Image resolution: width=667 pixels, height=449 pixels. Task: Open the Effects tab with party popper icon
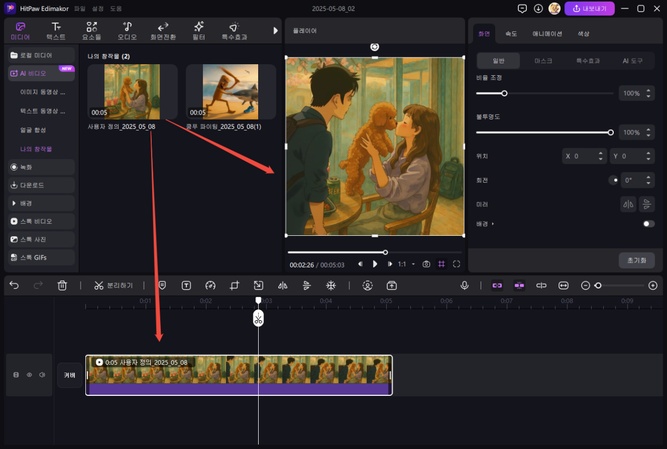pos(234,31)
